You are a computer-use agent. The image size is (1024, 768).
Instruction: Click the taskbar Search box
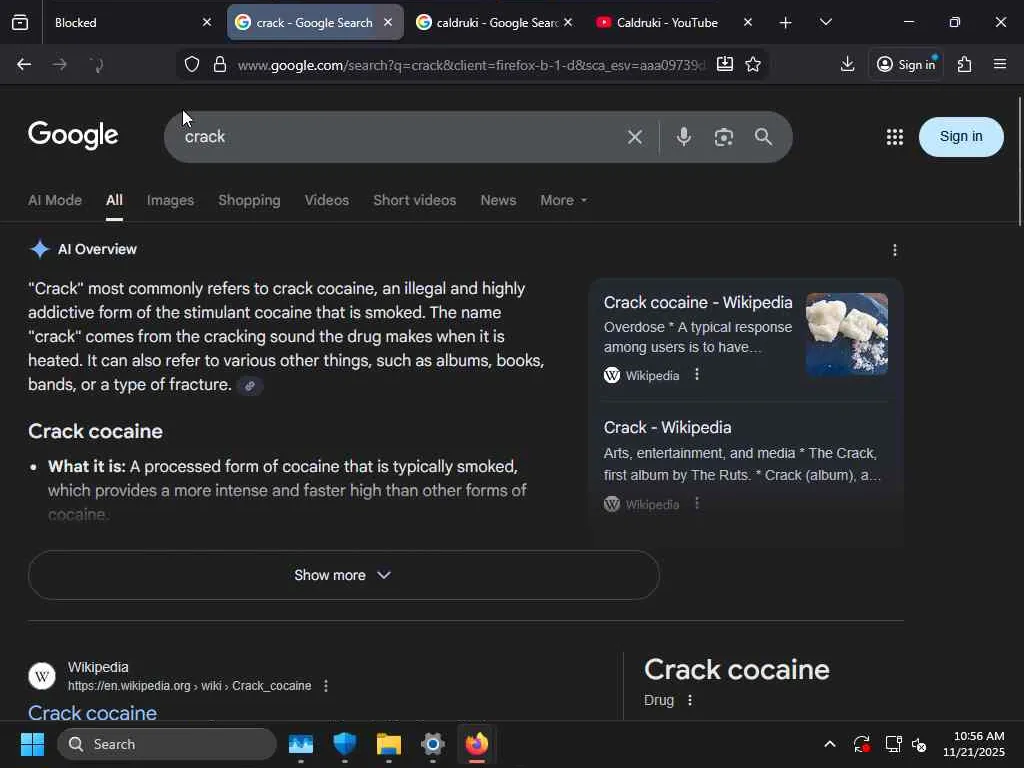pos(167,744)
